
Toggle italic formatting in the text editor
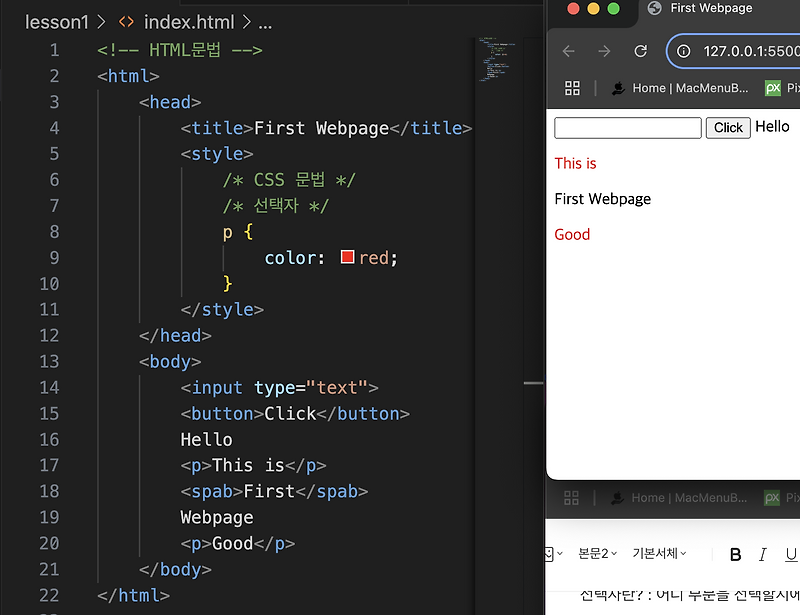pos(763,554)
